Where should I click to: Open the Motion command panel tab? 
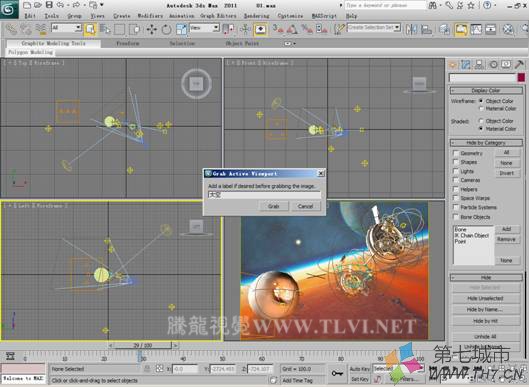[x=493, y=65]
